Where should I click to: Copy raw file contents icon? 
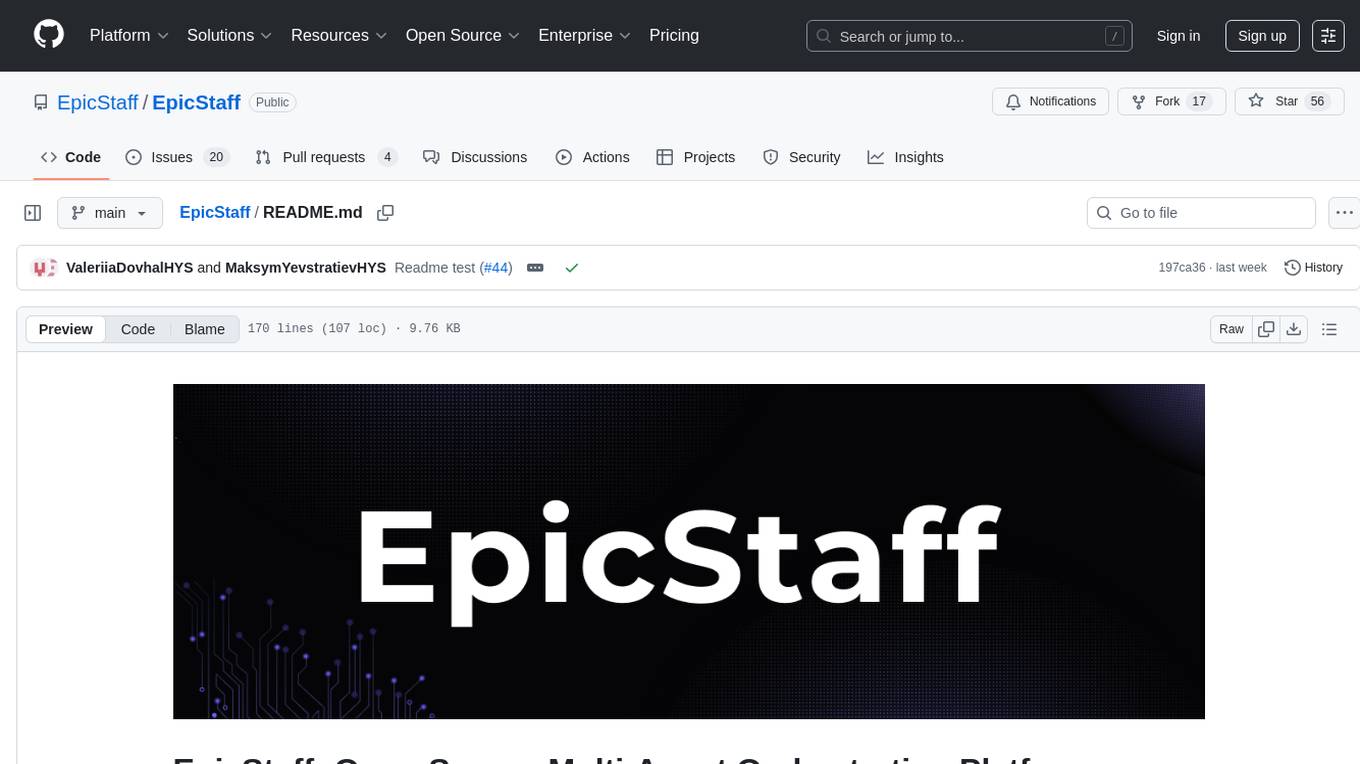pos(1266,329)
